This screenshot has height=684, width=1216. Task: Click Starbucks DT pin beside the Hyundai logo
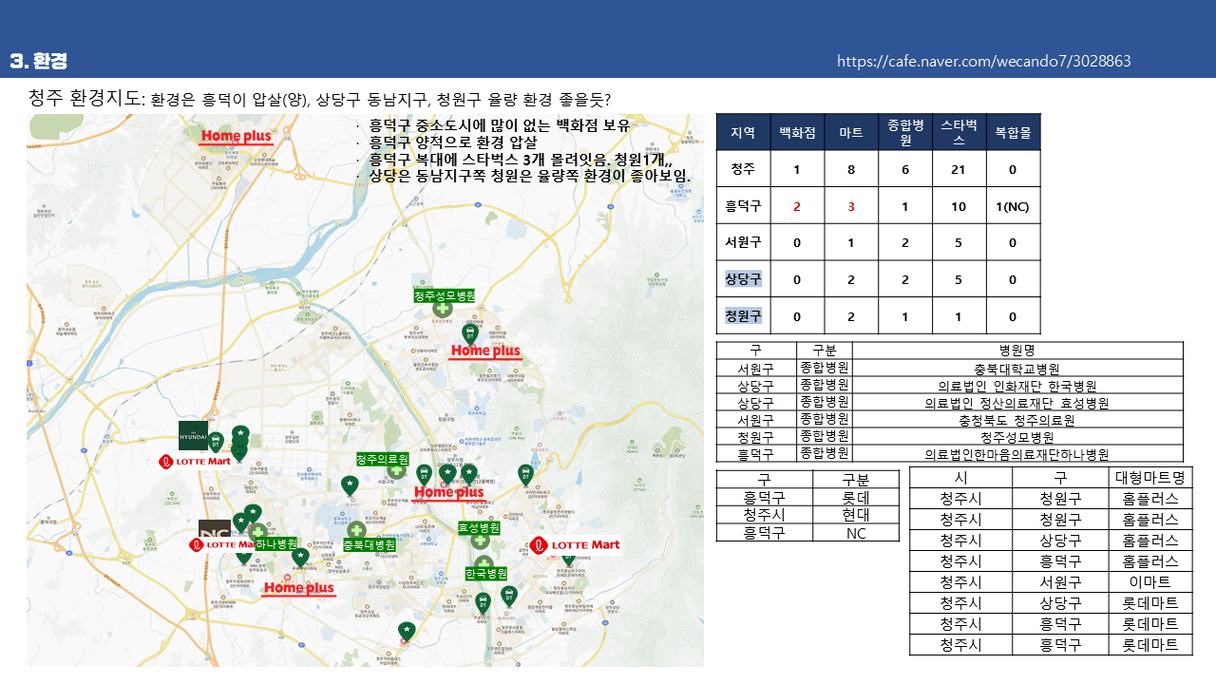[x=216, y=441]
